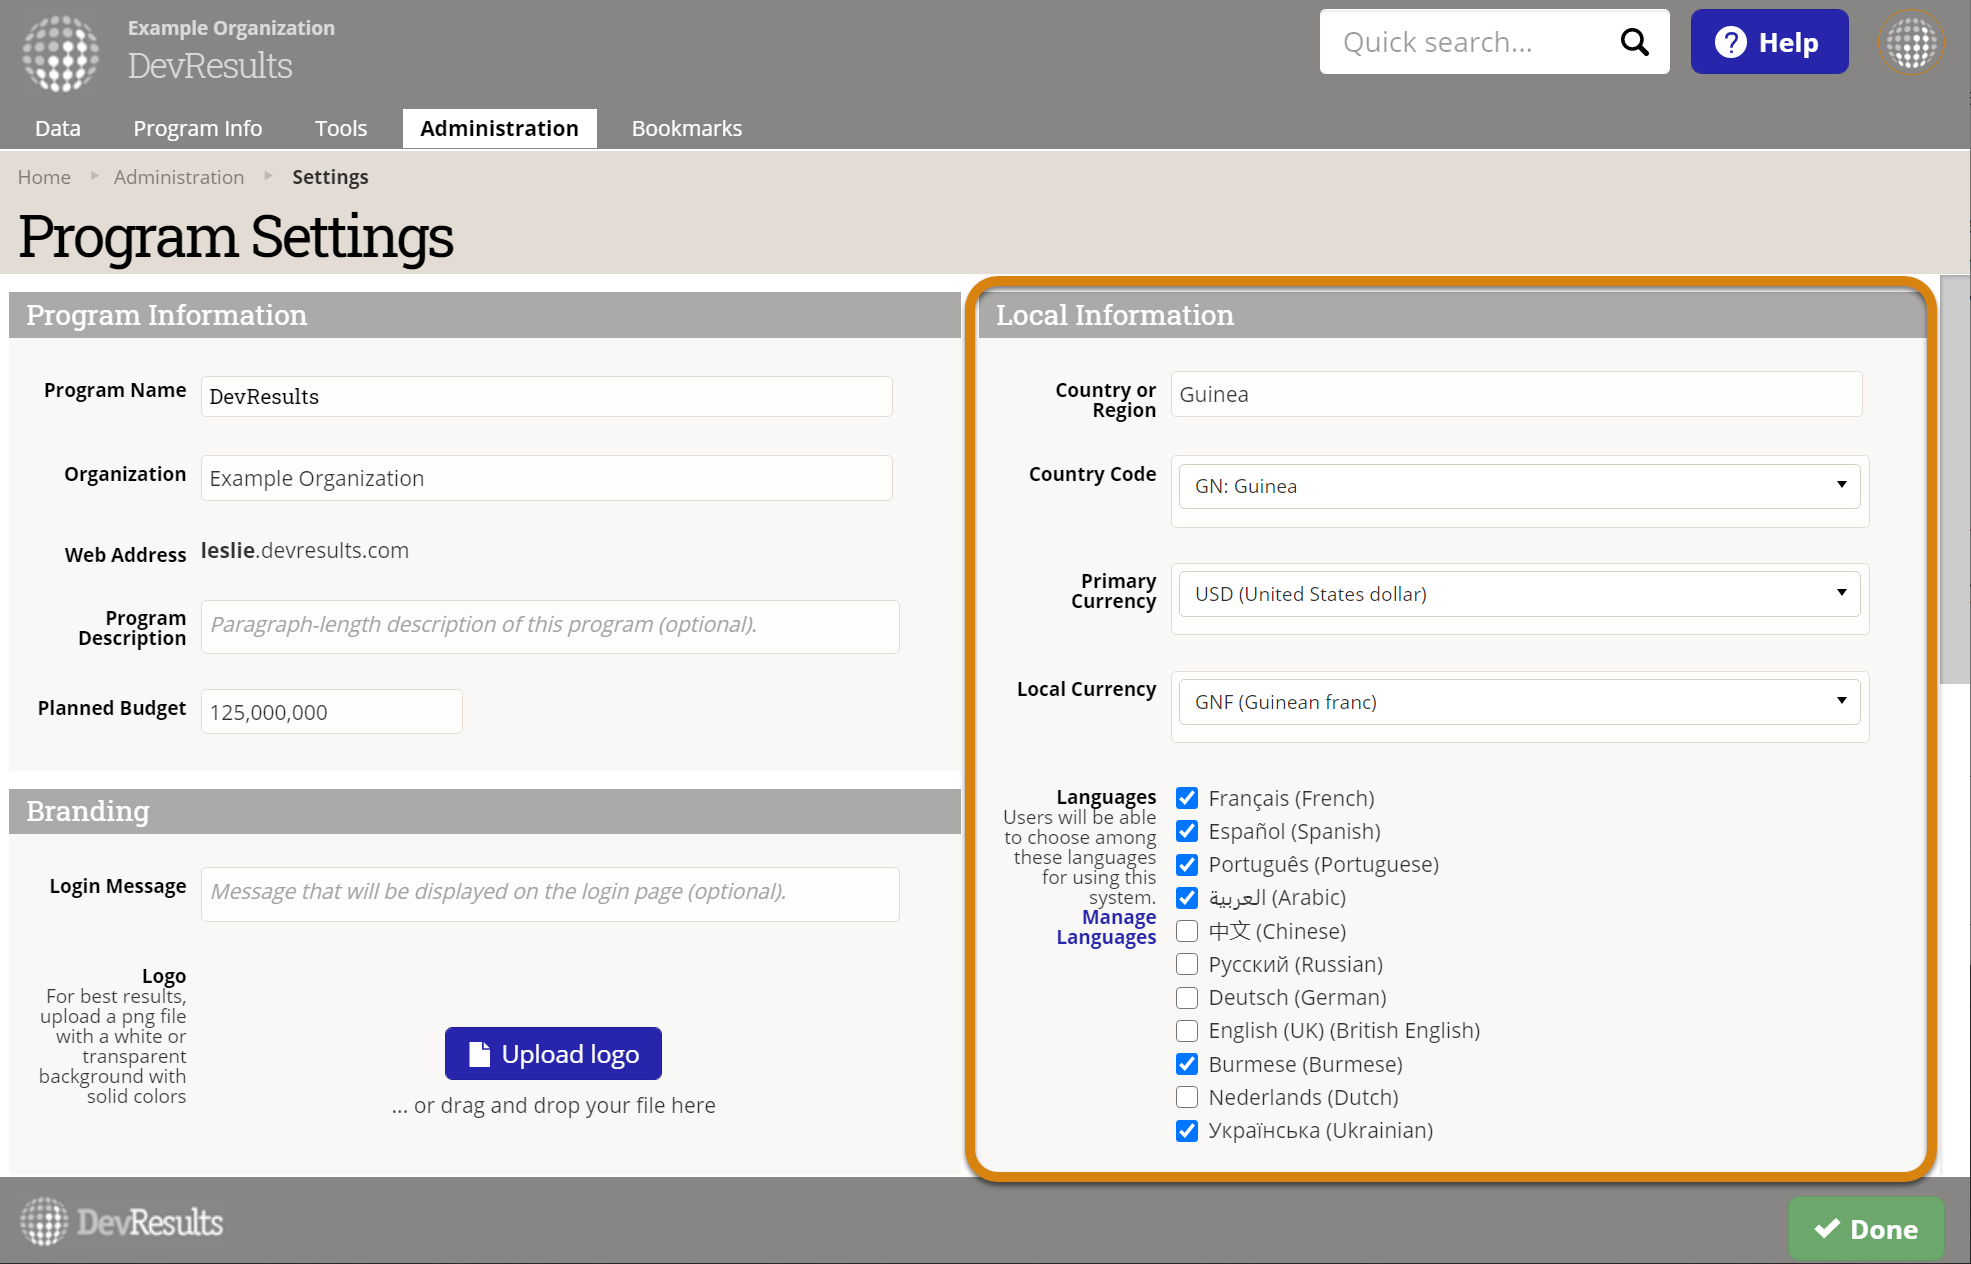This screenshot has width=1971, height=1264.
Task: Click the magnifying glass search icon
Action: [1634, 42]
